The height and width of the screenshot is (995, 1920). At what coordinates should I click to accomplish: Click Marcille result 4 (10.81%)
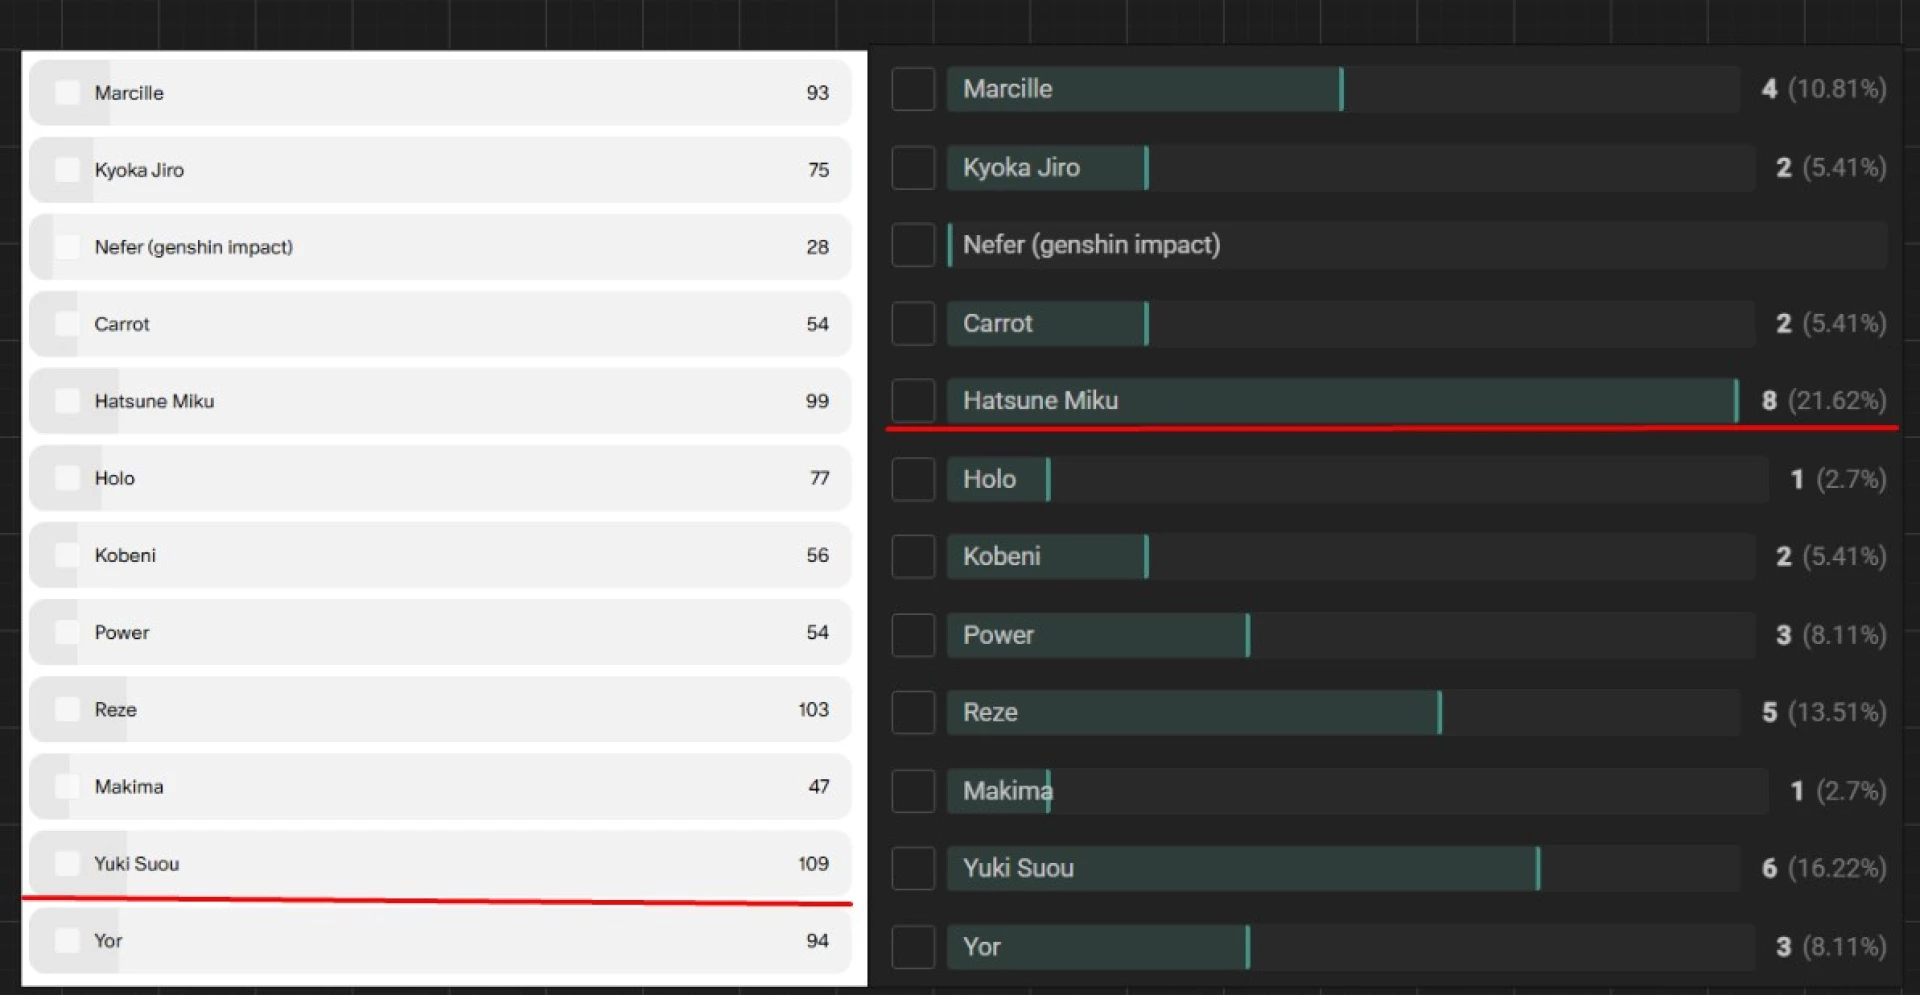pos(1824,89)
